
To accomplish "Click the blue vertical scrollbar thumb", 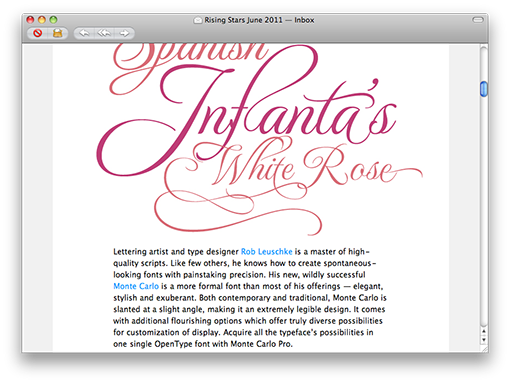I will [x=484, y=89].
